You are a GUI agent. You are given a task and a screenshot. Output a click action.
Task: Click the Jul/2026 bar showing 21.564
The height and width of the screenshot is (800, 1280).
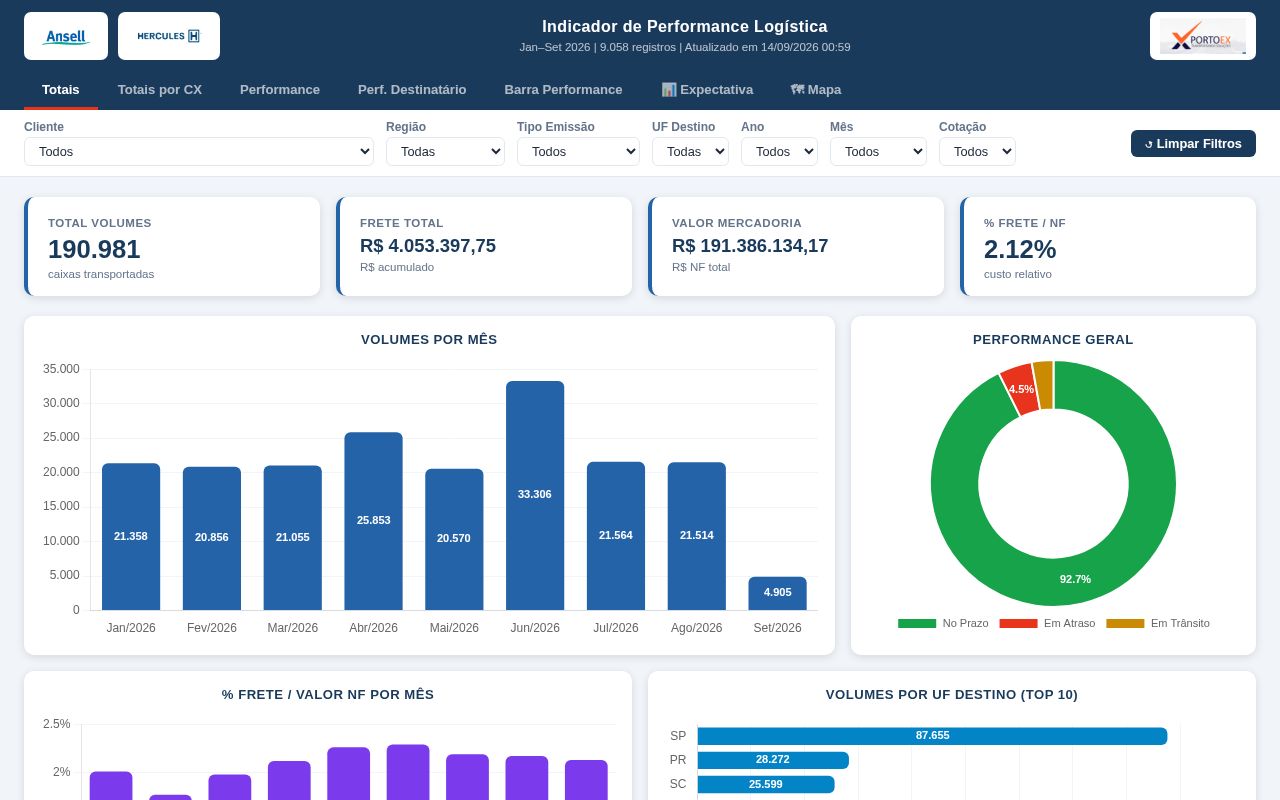tap(616, 536)
